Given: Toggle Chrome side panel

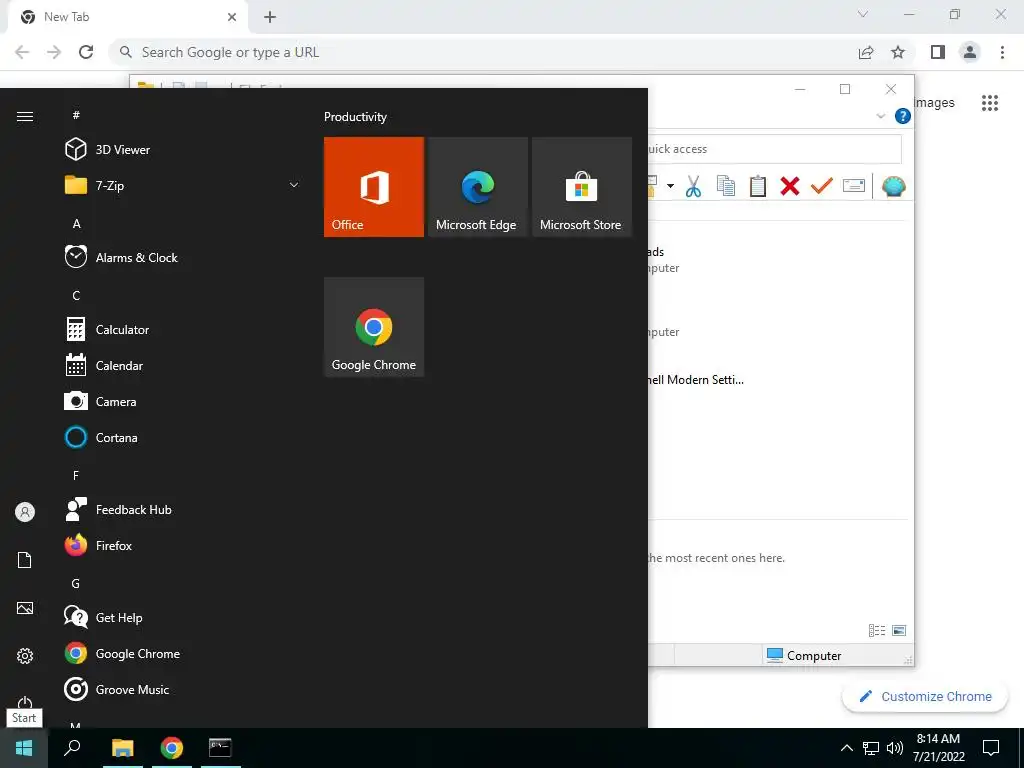Looking at the screenshot, I should (938, 52).
